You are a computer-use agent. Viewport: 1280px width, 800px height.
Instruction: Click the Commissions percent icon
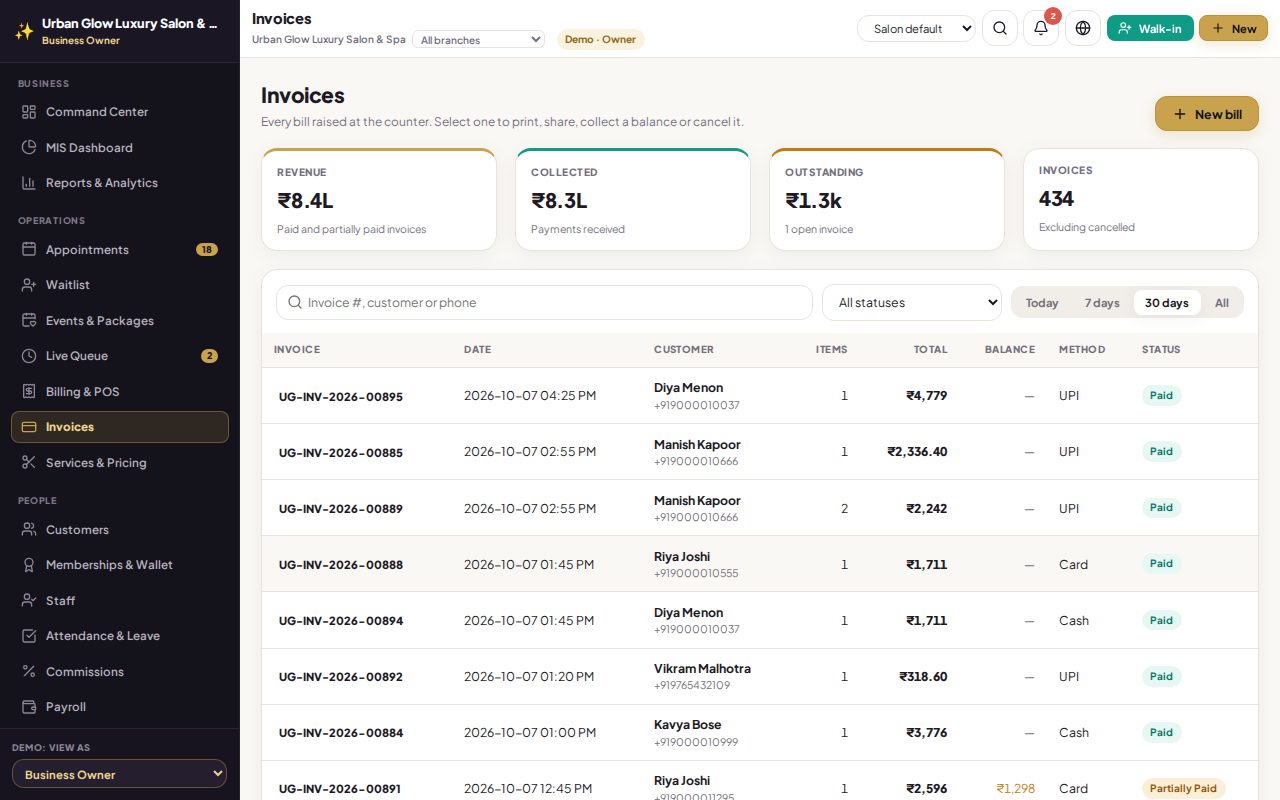coord(29,671)
